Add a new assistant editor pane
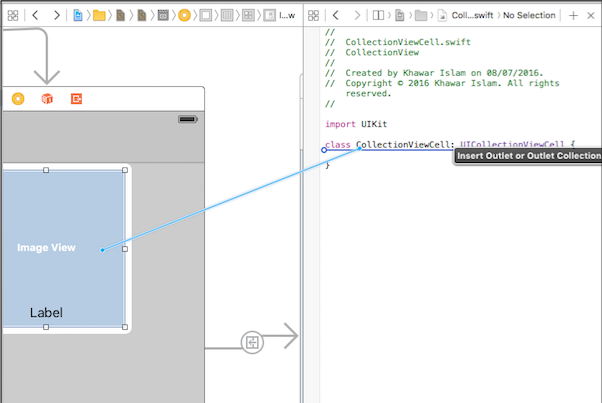The image size is (602, 403). coord(573,16)
